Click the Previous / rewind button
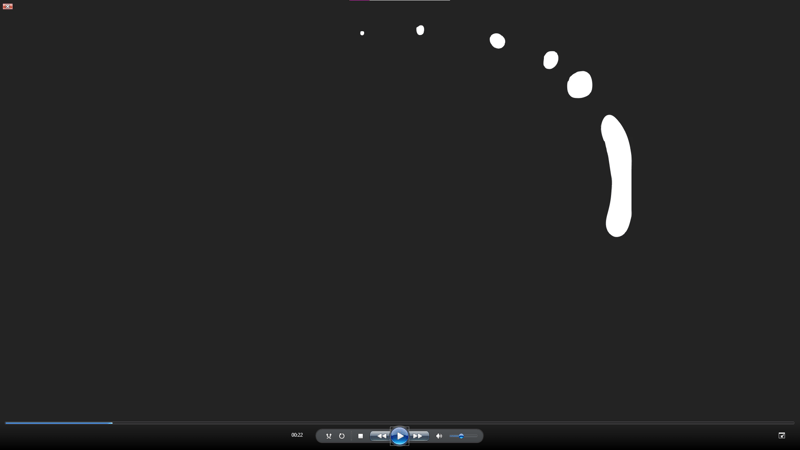 pos(381,436)
